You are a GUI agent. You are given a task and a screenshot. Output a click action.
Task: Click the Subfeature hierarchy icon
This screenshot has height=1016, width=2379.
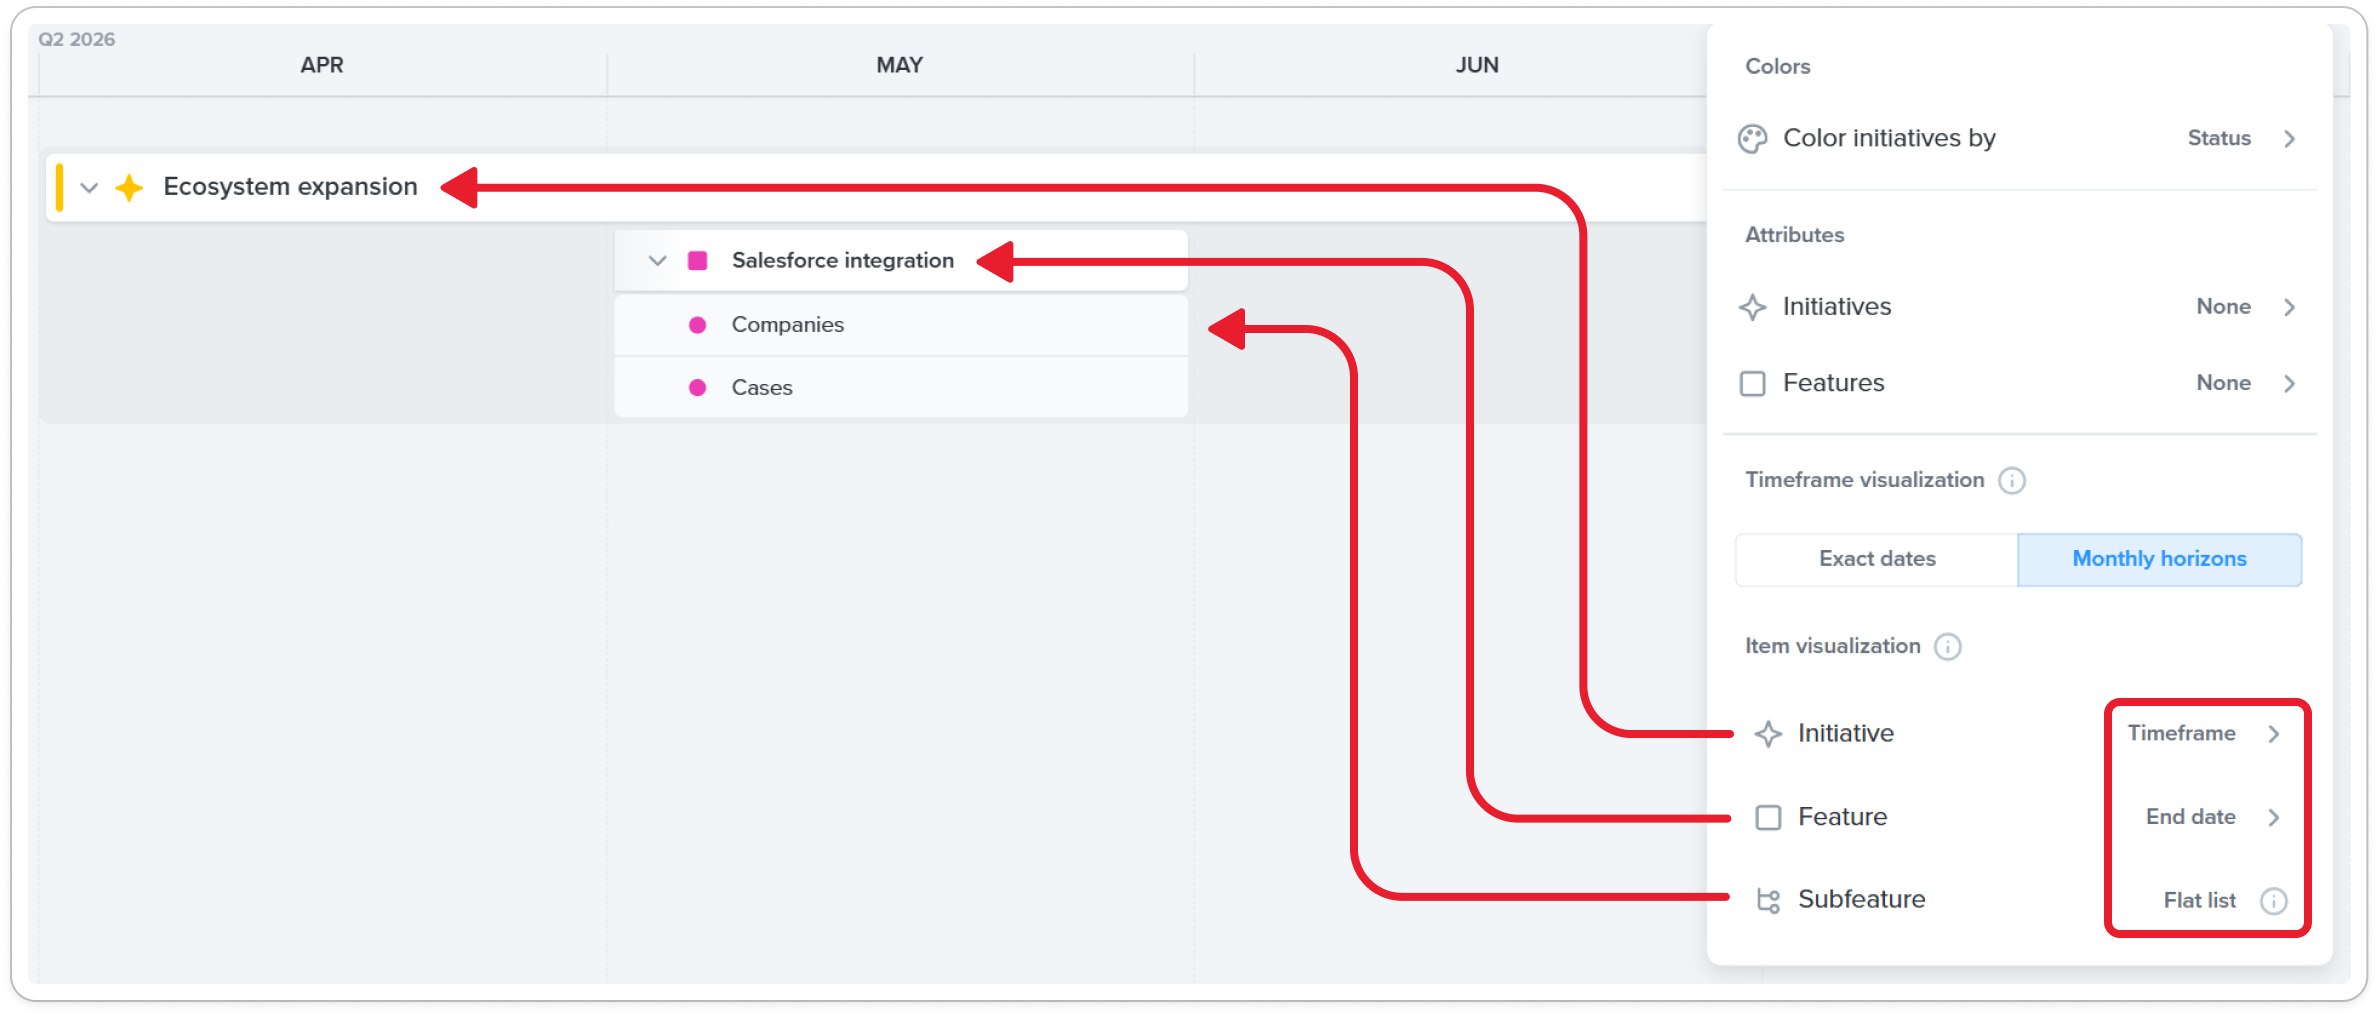tap(1768, 900)
